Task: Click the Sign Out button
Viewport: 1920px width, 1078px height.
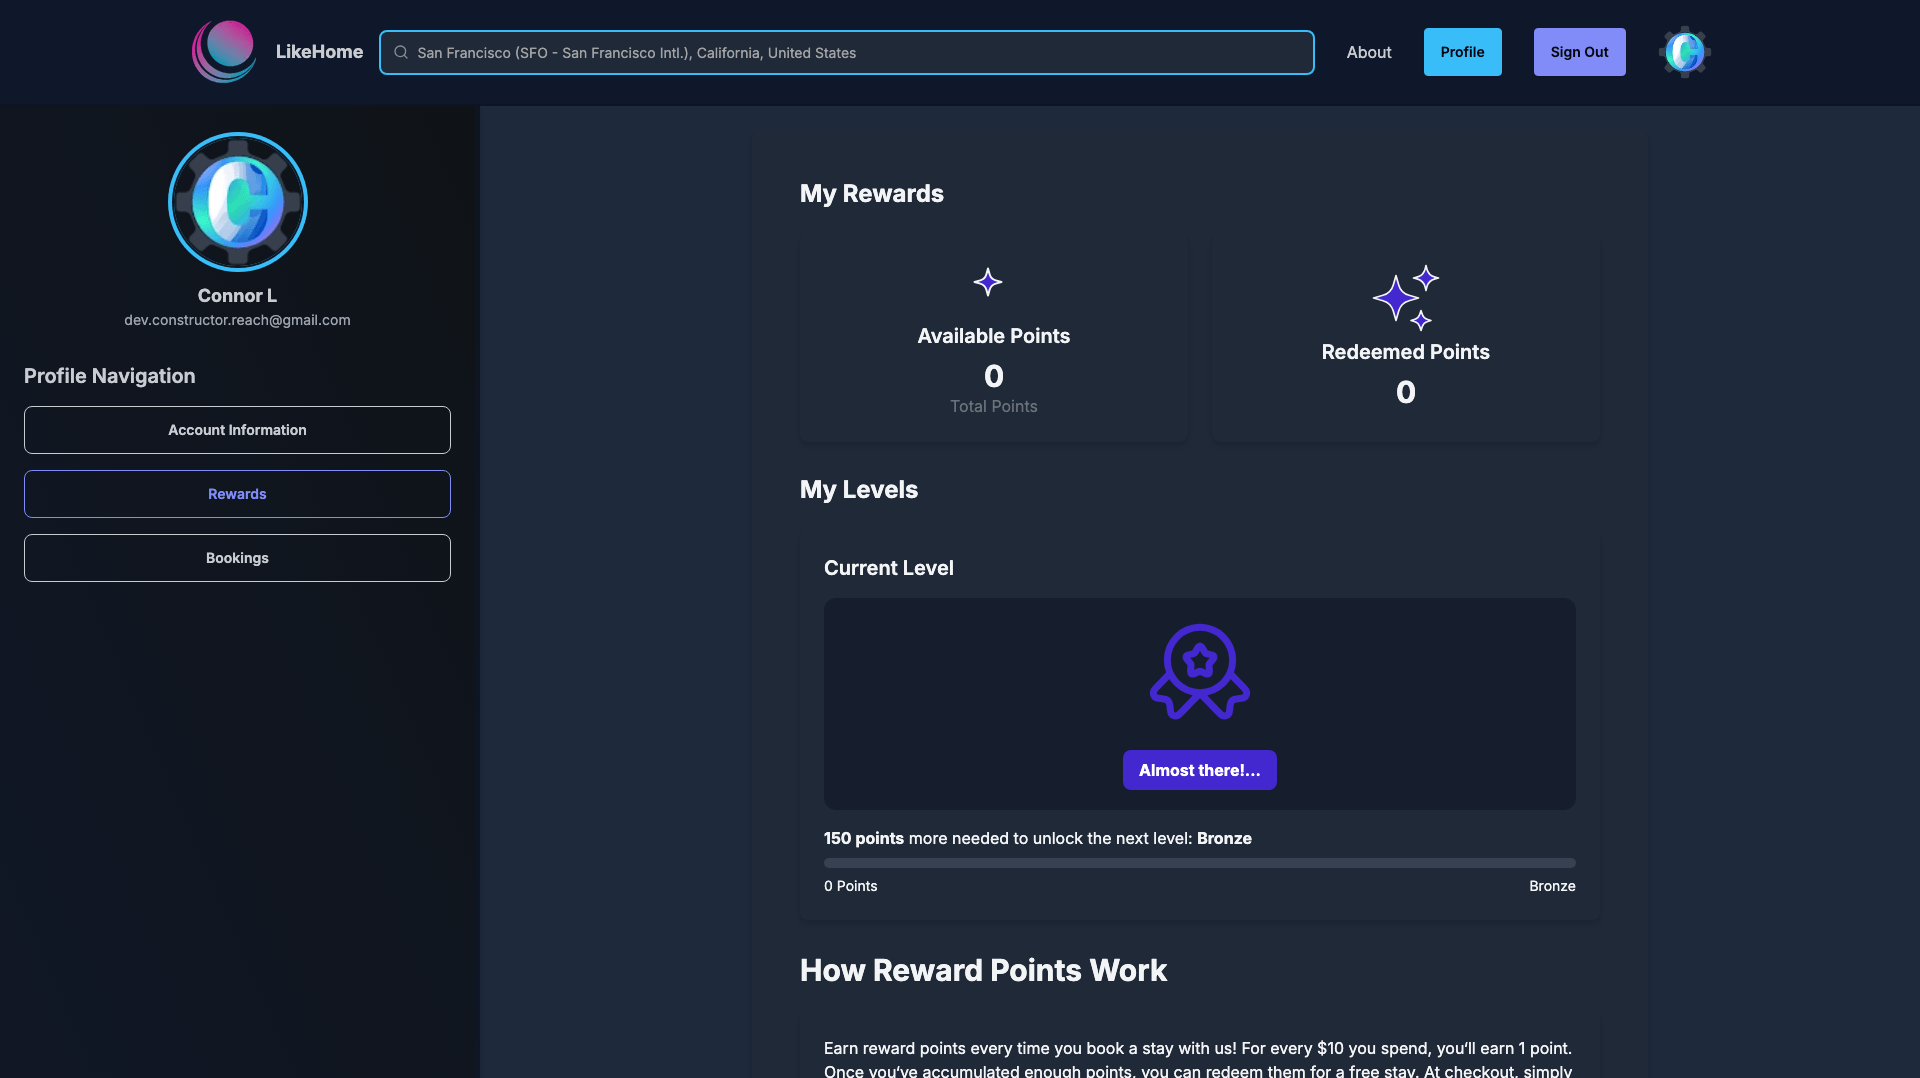Action: coord(1579,51)
